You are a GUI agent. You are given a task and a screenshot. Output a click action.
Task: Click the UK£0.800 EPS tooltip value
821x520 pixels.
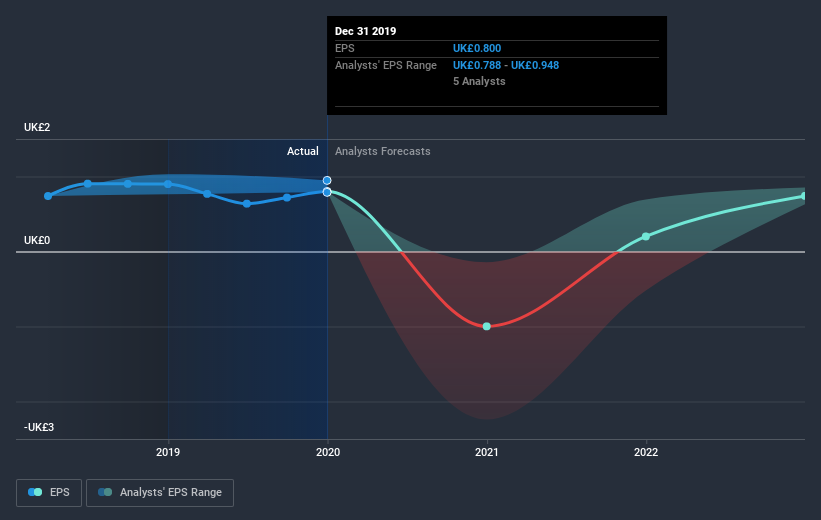[477, 48]
